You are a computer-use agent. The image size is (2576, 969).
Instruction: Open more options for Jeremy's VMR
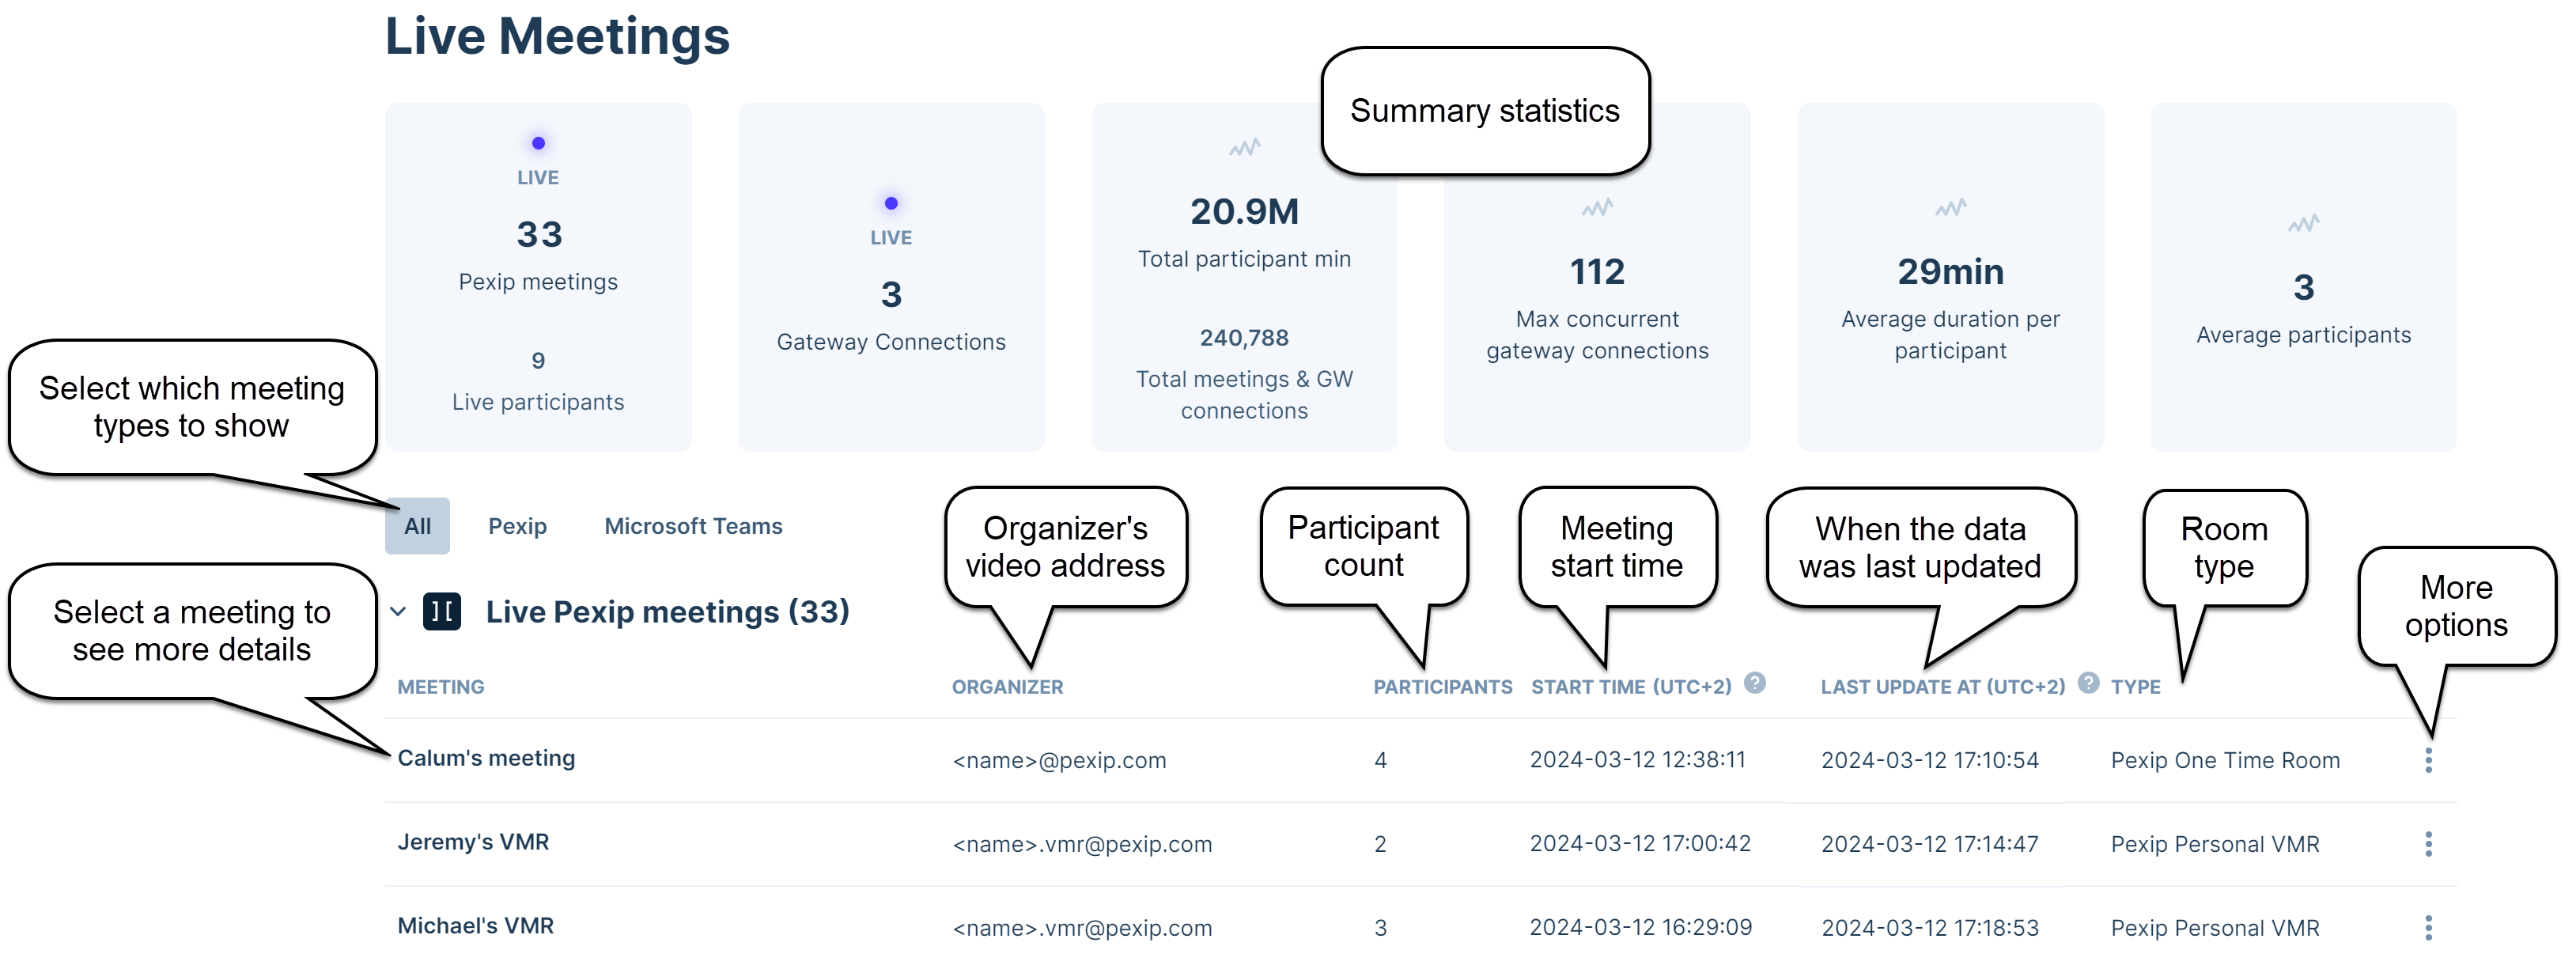point(2427,844)
